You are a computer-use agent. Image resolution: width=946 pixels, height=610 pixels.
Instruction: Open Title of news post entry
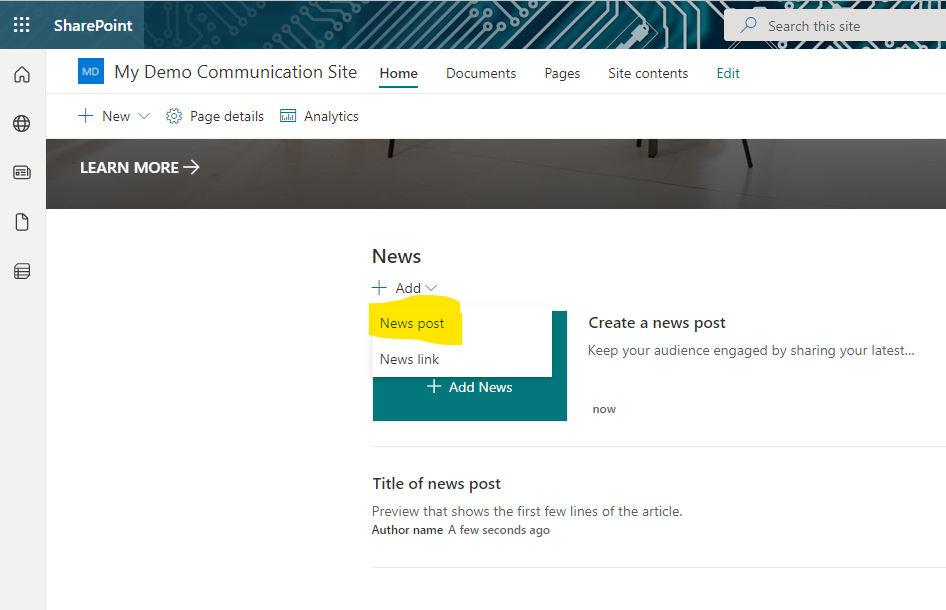point(437,484)
